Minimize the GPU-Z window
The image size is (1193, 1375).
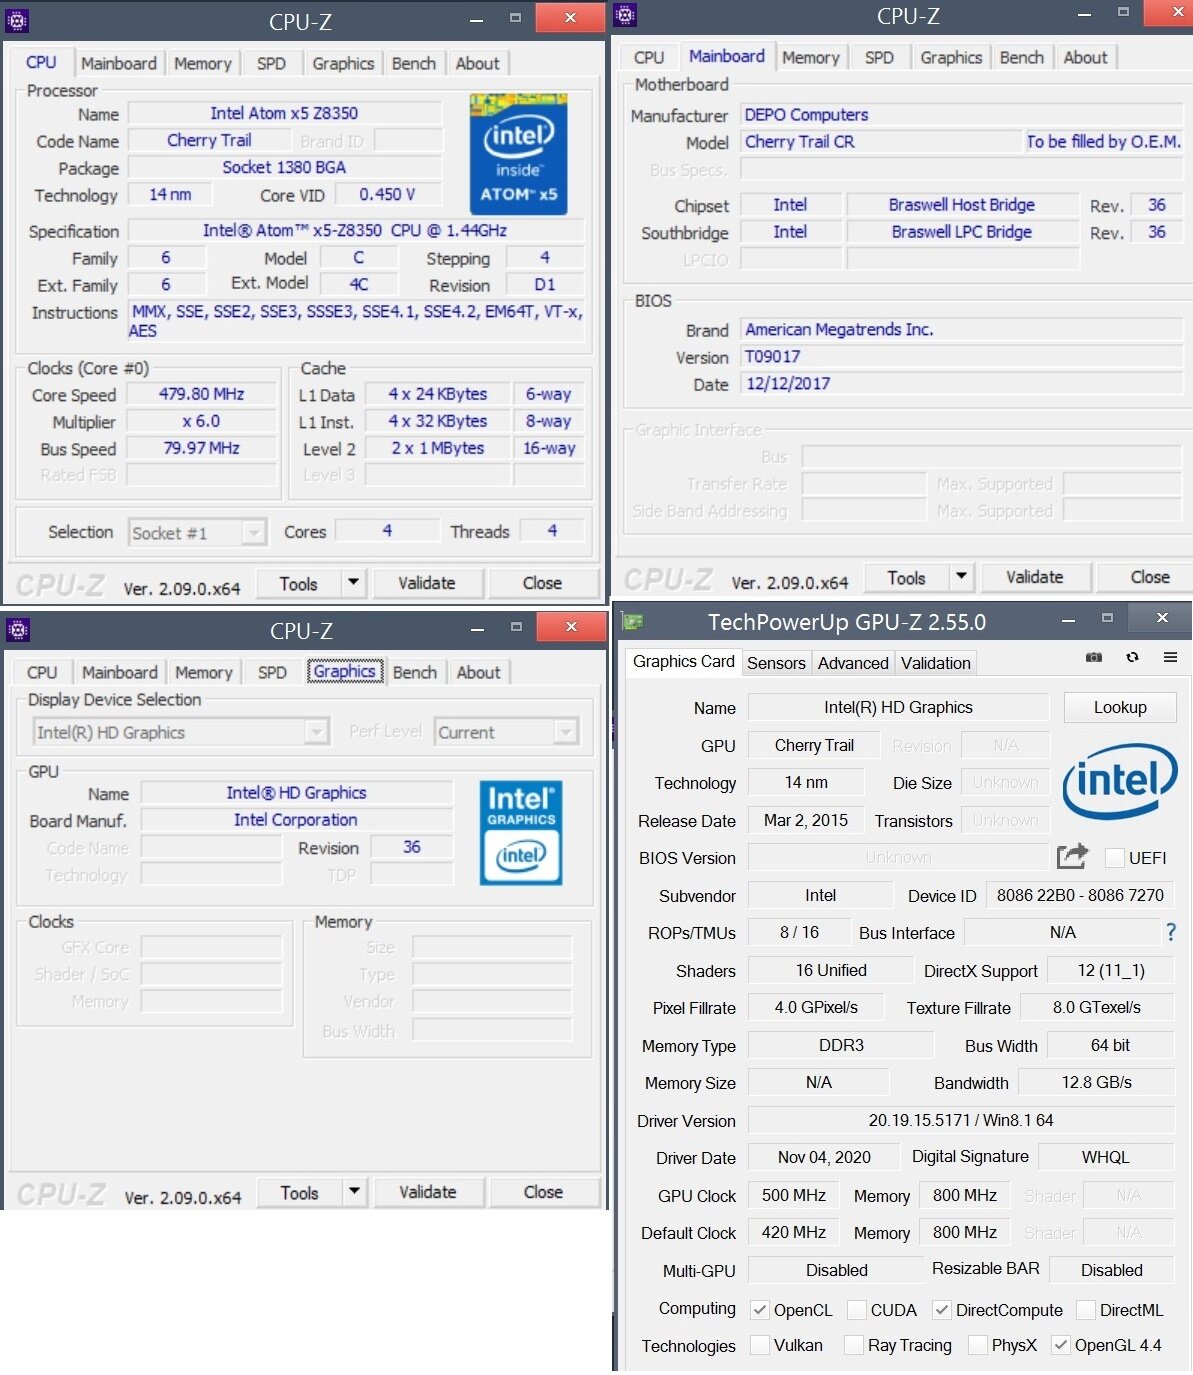point(1069,619)
